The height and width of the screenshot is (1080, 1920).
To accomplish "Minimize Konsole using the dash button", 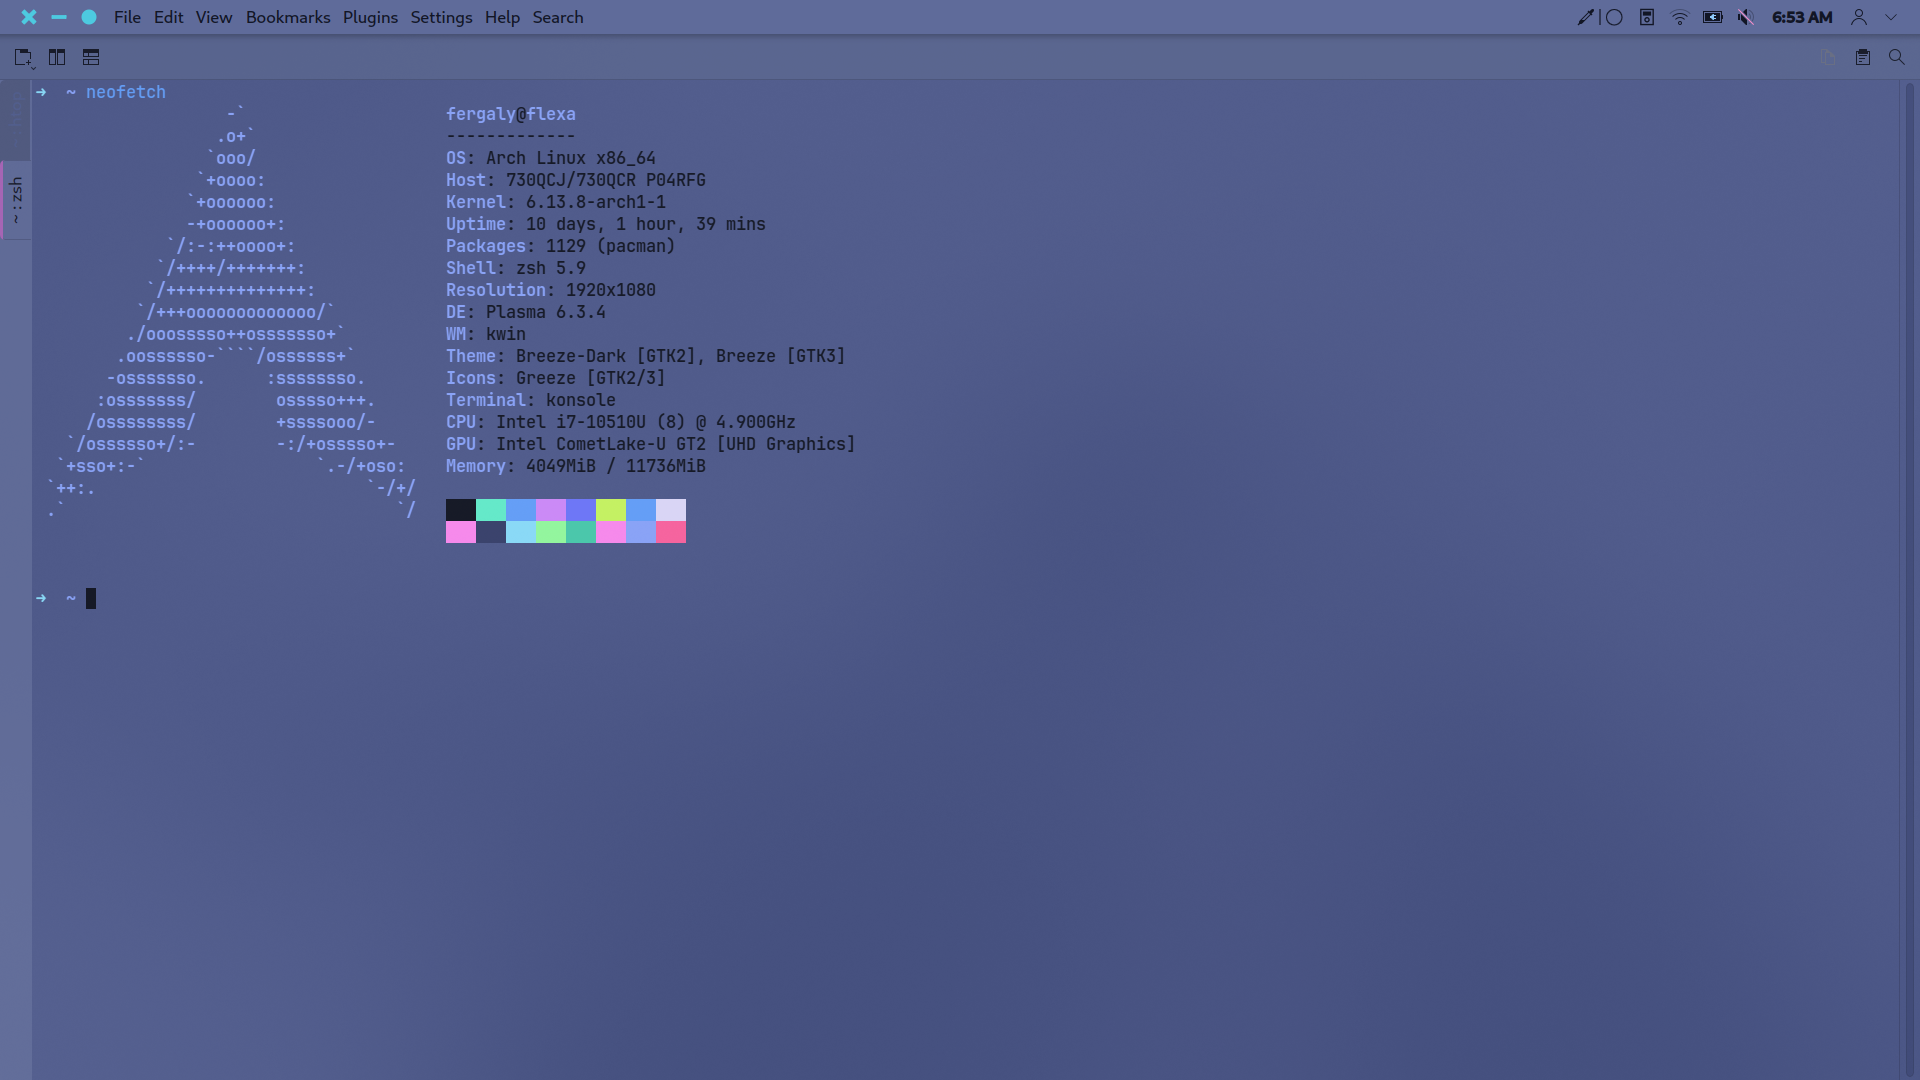I will click(x=59, y=17).
